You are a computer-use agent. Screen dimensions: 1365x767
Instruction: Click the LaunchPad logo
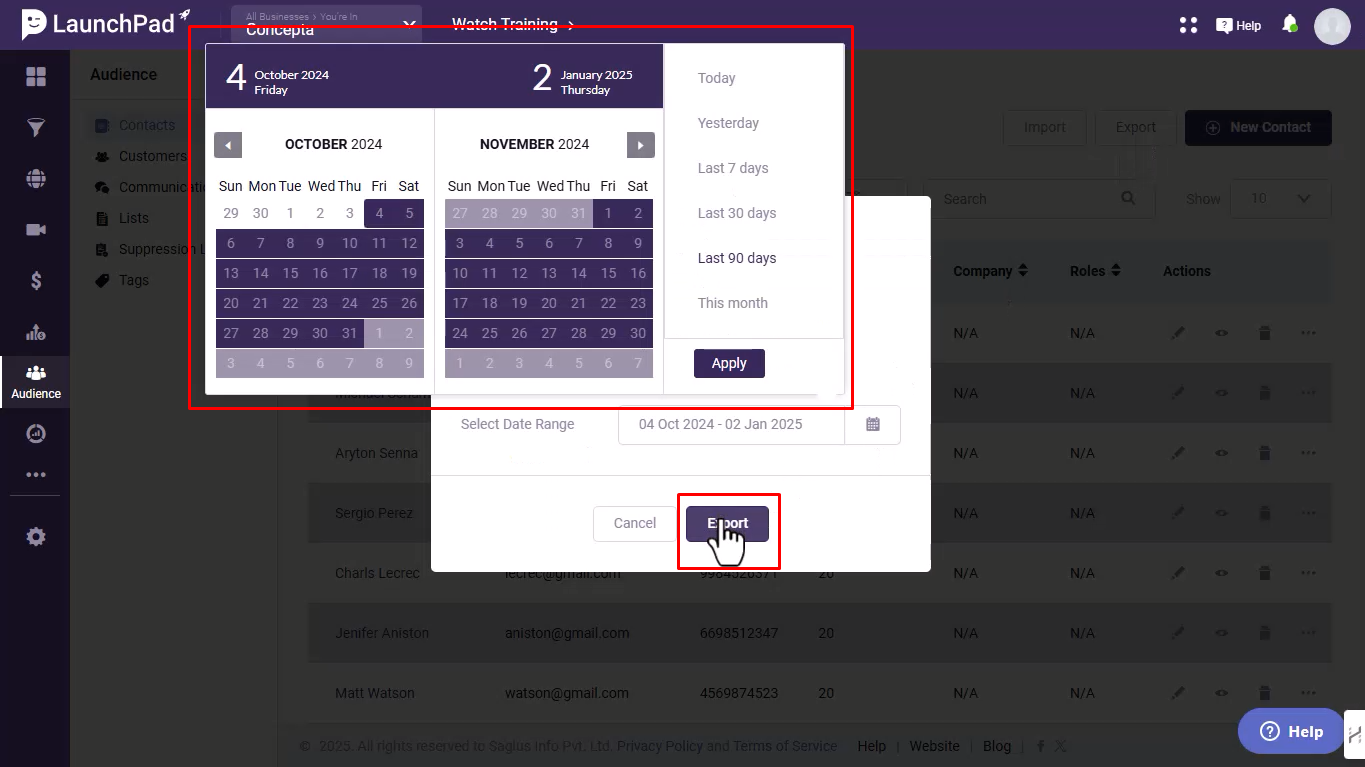(106, 22)
